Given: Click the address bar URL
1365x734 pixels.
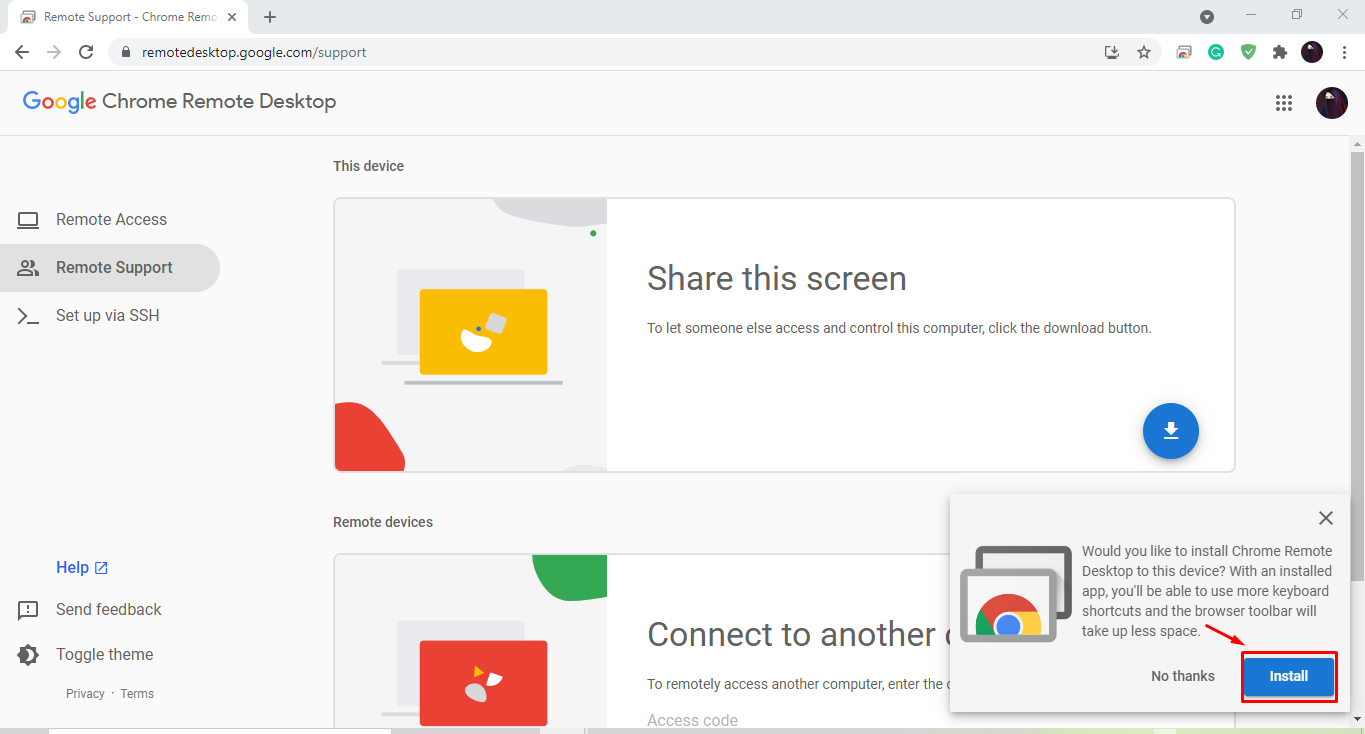Looking at the screenshot, I should (x=254, y=52).
